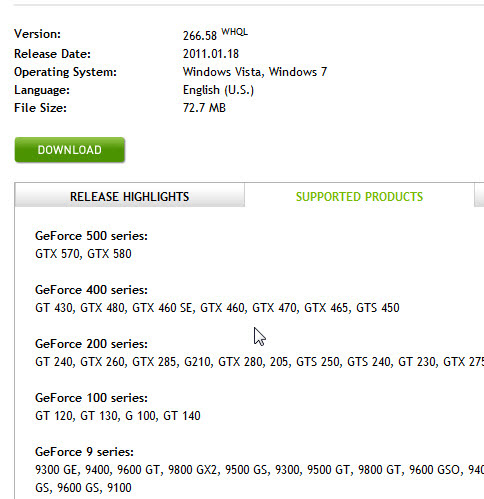Screen dimensions: 484x499
Task: Click the Language: label
Action: [42, 90]
